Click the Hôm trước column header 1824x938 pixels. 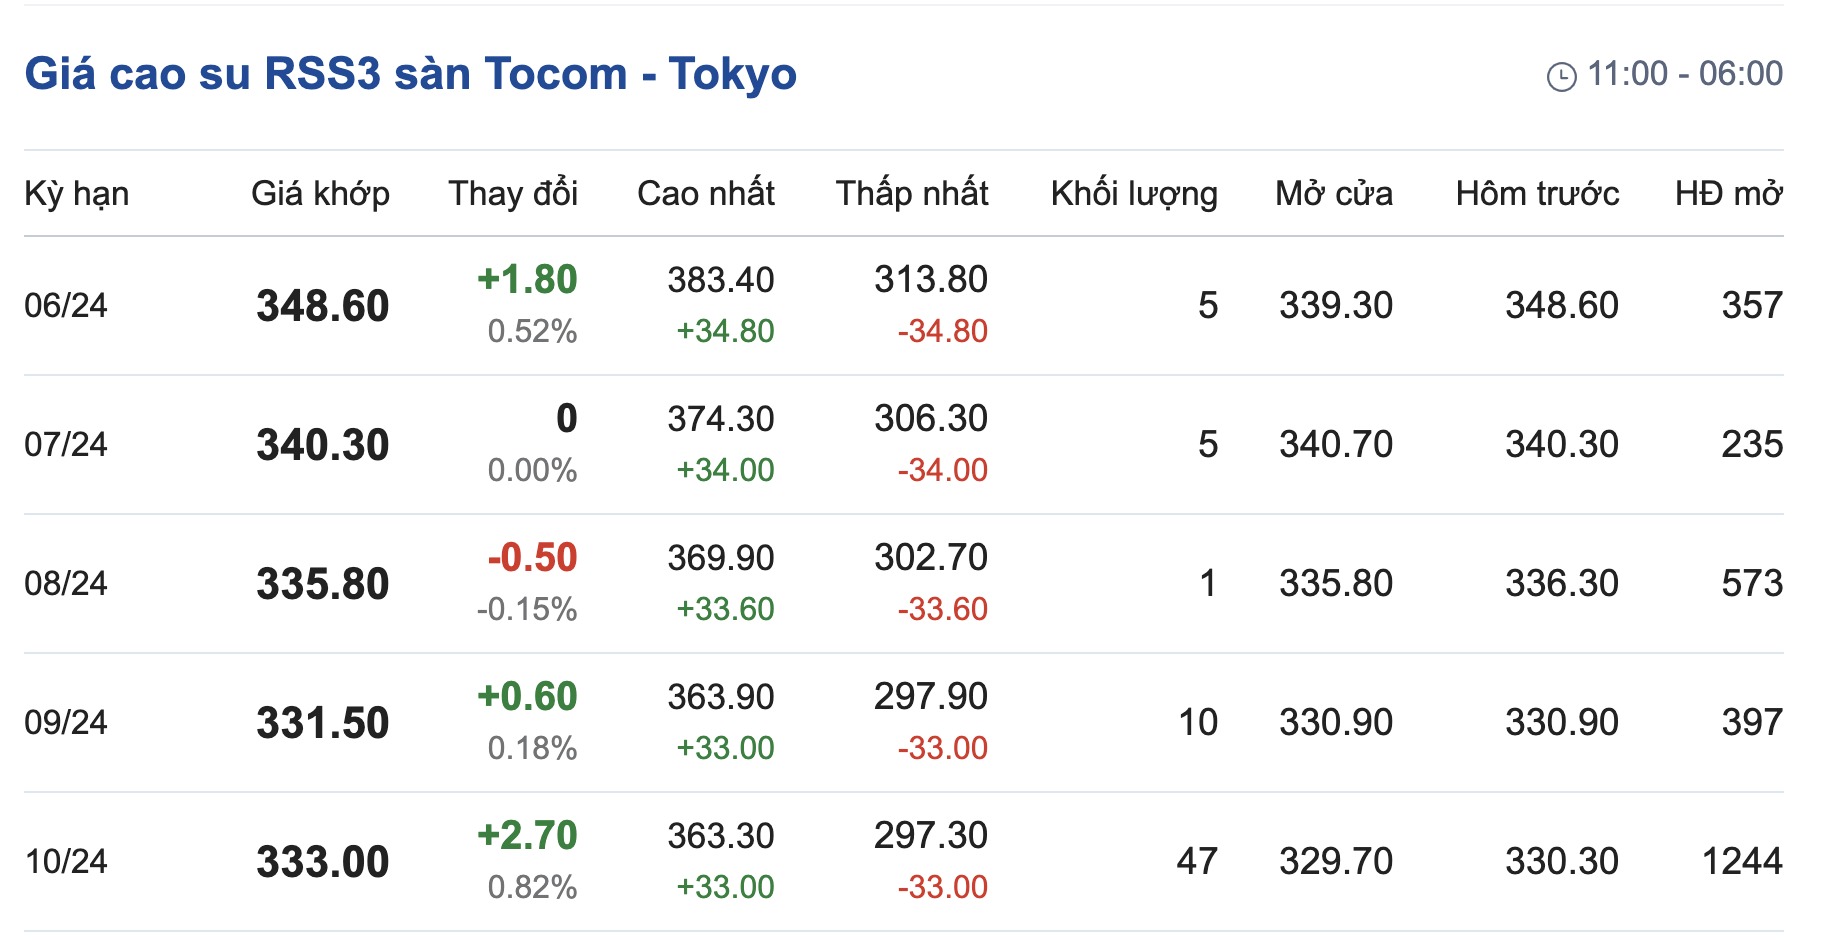(x=1537, y=193)
